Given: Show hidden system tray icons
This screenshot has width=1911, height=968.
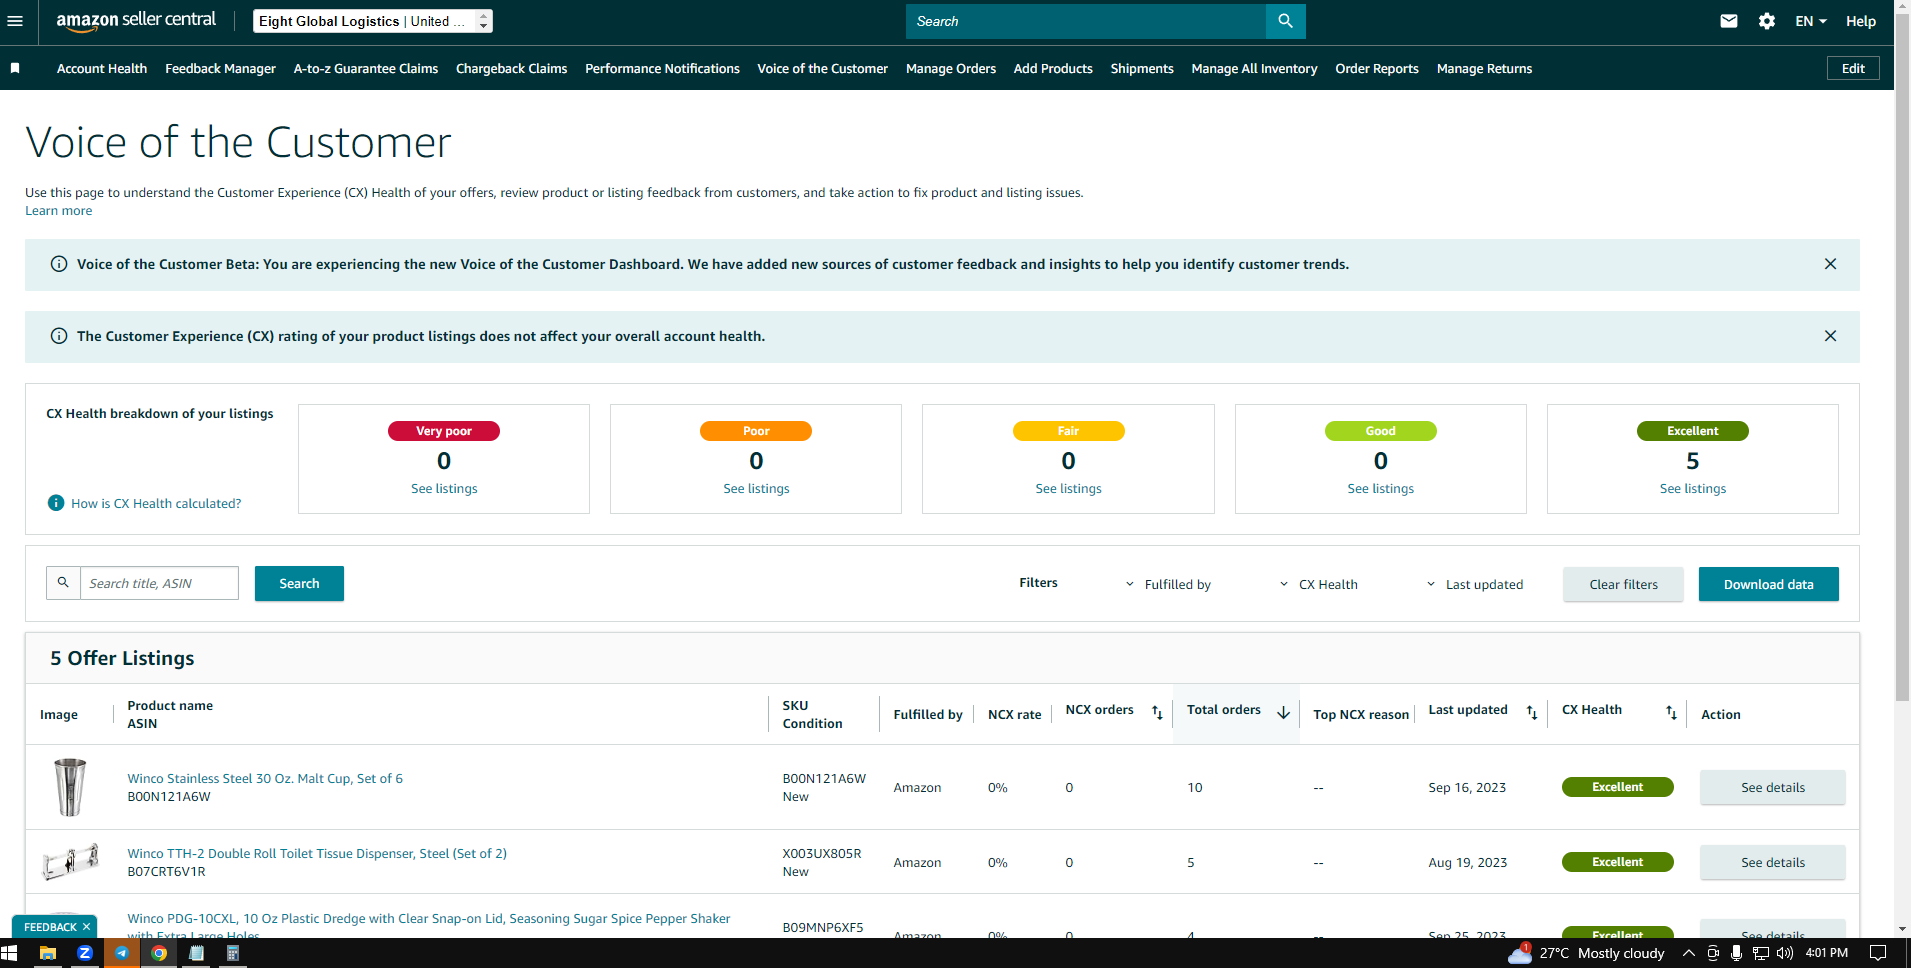Looking at the screenshot, I should click(1689, 953).
